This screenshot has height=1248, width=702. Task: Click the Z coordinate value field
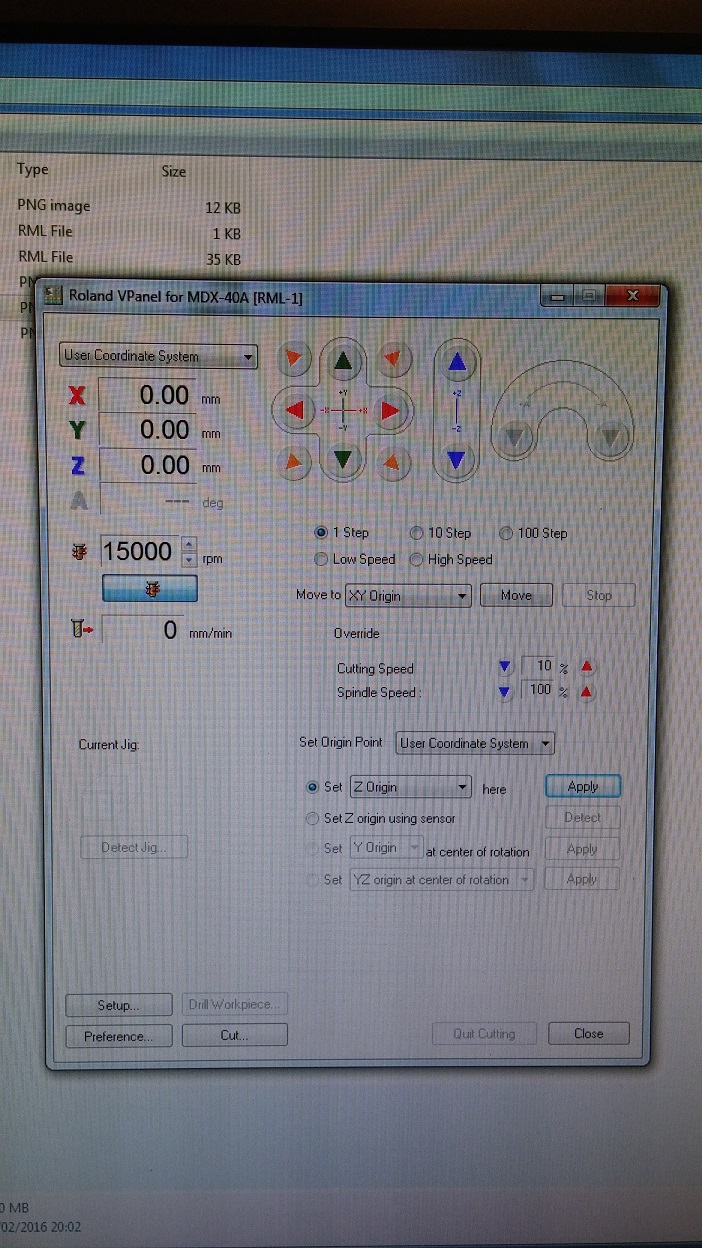click(148, 465)
